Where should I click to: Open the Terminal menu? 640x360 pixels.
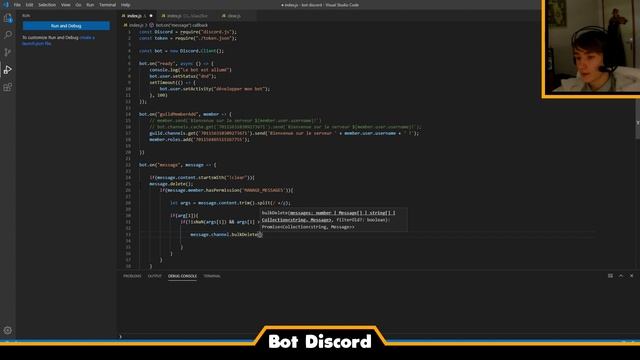[107, 5]
